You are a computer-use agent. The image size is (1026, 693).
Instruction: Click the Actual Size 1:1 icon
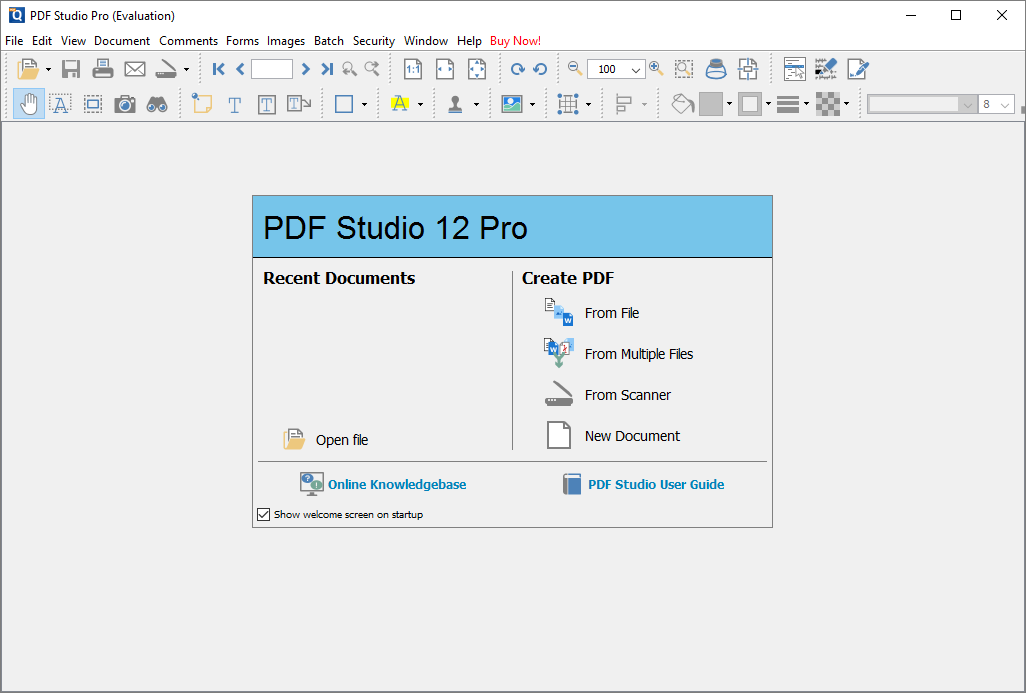click(413, 69)
